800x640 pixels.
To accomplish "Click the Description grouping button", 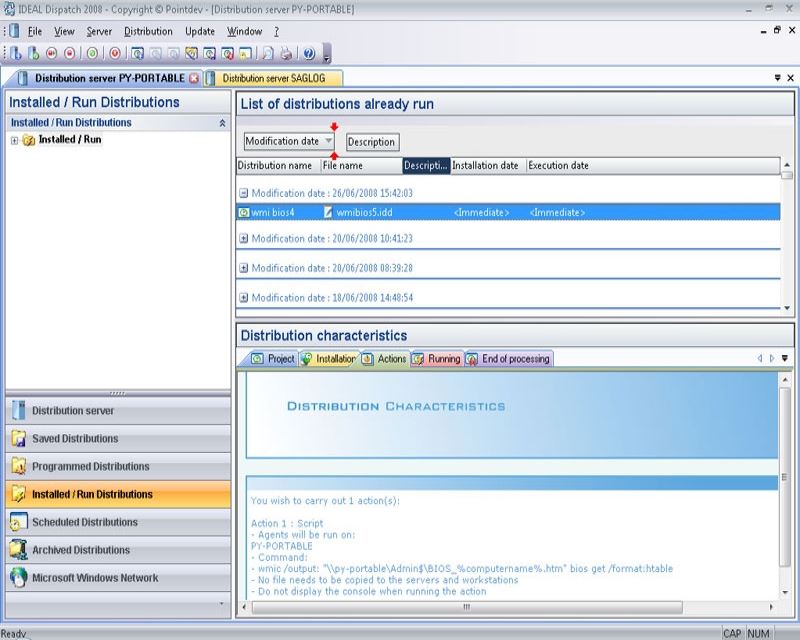I will tap(372, 142).
